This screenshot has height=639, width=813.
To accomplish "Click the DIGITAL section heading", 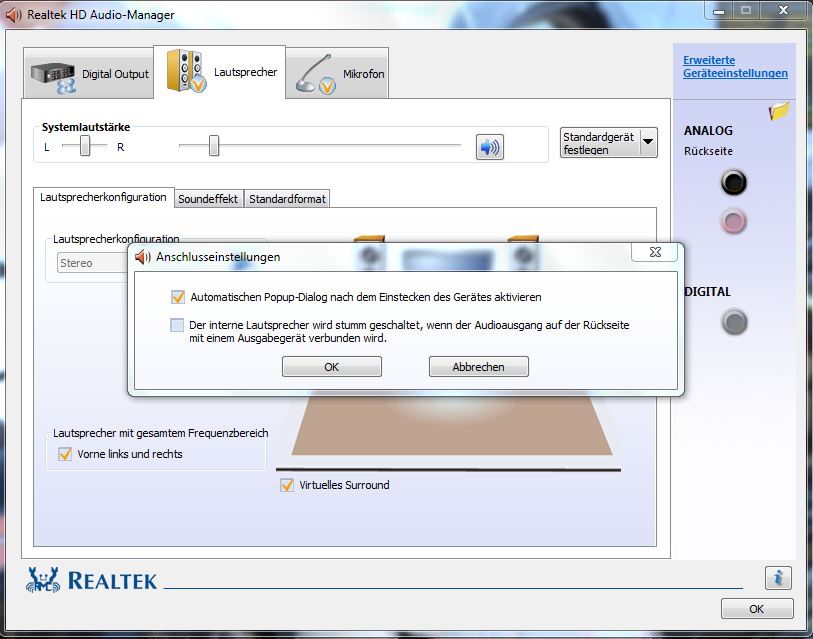I will tap(707, 292).
